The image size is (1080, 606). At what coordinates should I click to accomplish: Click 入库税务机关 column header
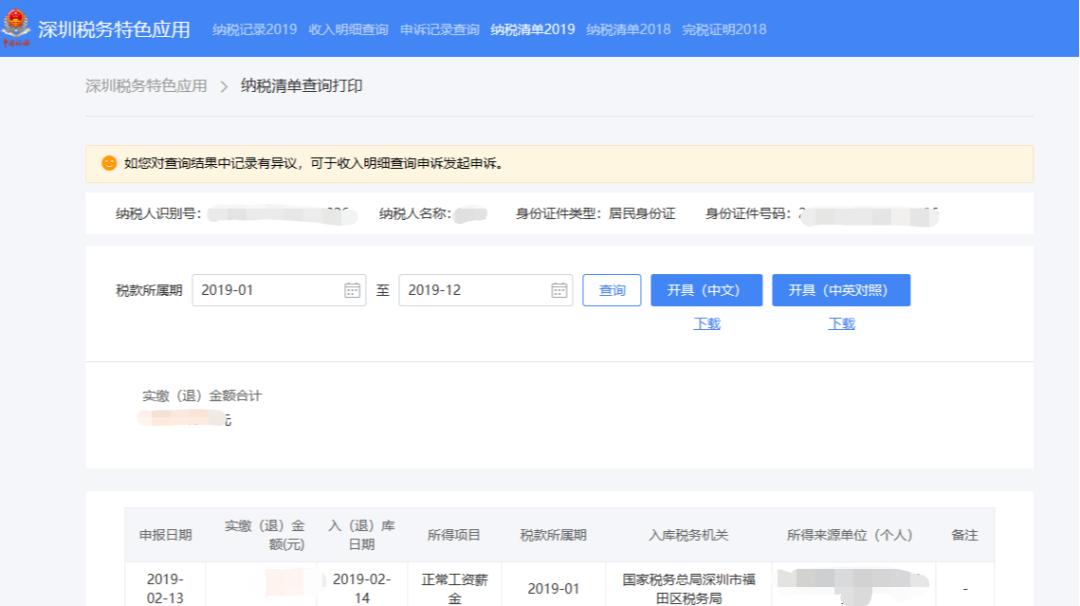click(688, 535)
